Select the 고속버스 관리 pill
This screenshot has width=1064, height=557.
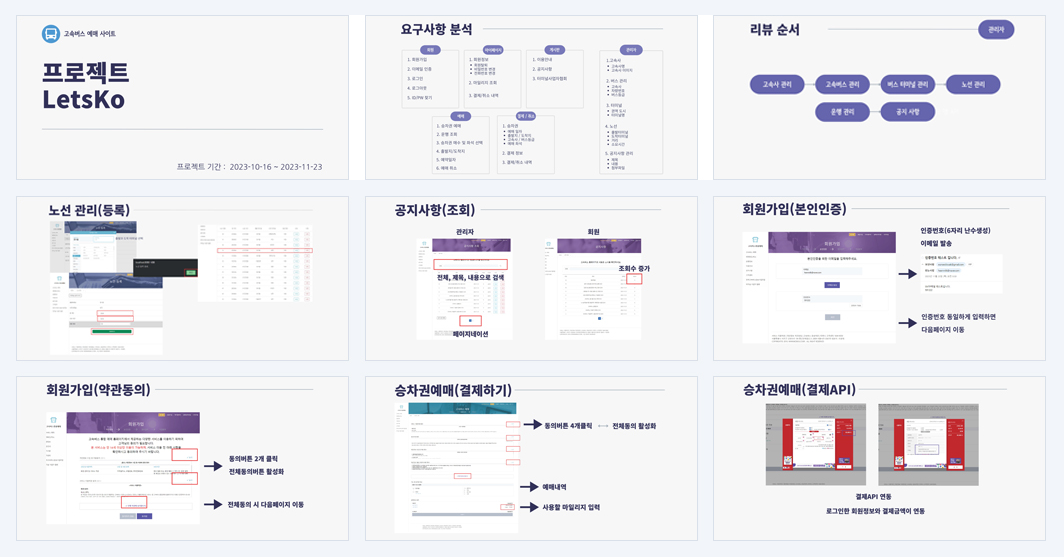(x=842, y=85)
